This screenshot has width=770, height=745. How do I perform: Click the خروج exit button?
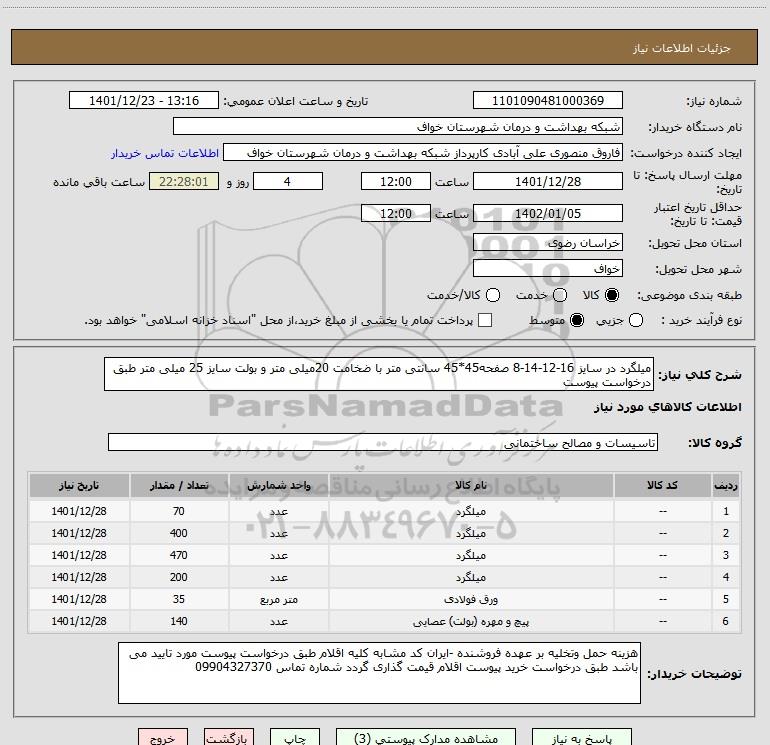pyautogui.click(x=163, y=738)
